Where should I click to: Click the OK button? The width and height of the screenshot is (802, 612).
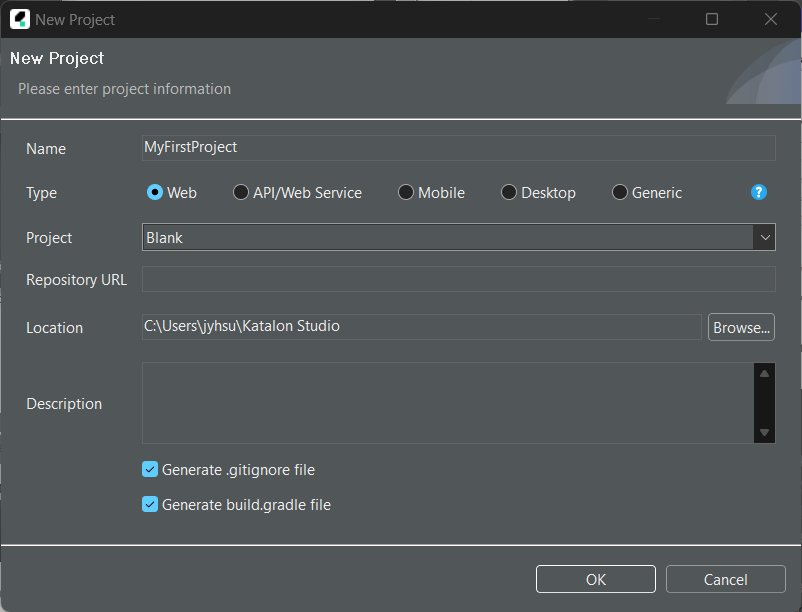[596, 579]
